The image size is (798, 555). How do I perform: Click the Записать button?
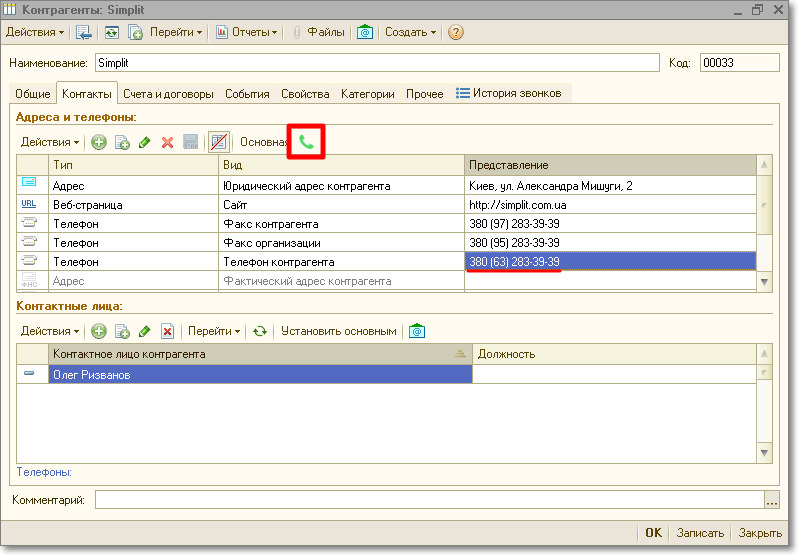click(698, 533)
